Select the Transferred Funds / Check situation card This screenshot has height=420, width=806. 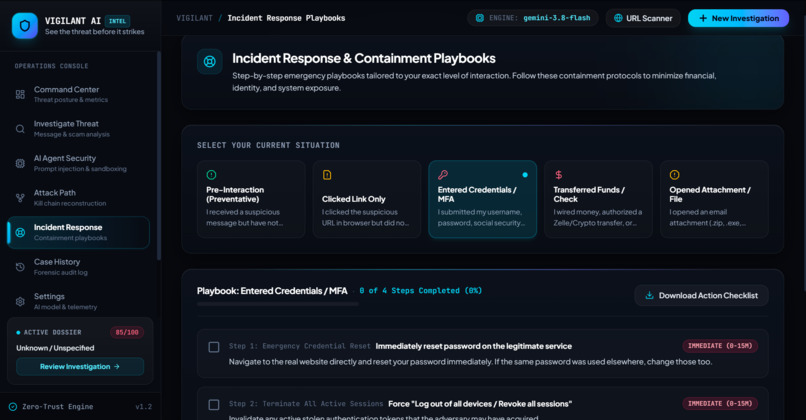tap(598, 199)
